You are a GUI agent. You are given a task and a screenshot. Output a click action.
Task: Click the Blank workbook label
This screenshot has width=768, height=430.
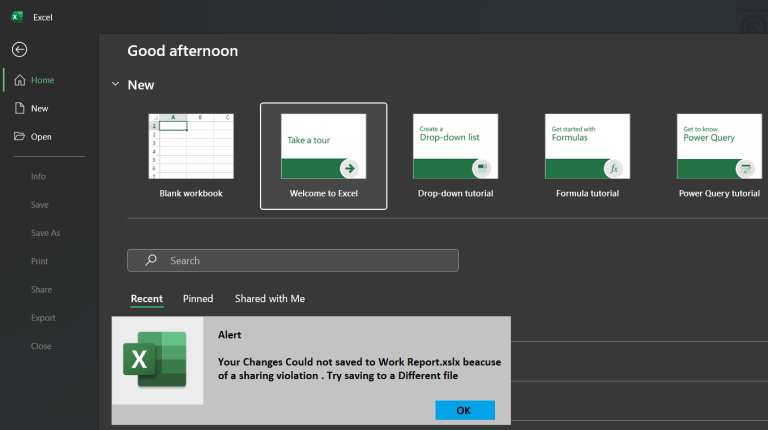[x=191, y=193]
